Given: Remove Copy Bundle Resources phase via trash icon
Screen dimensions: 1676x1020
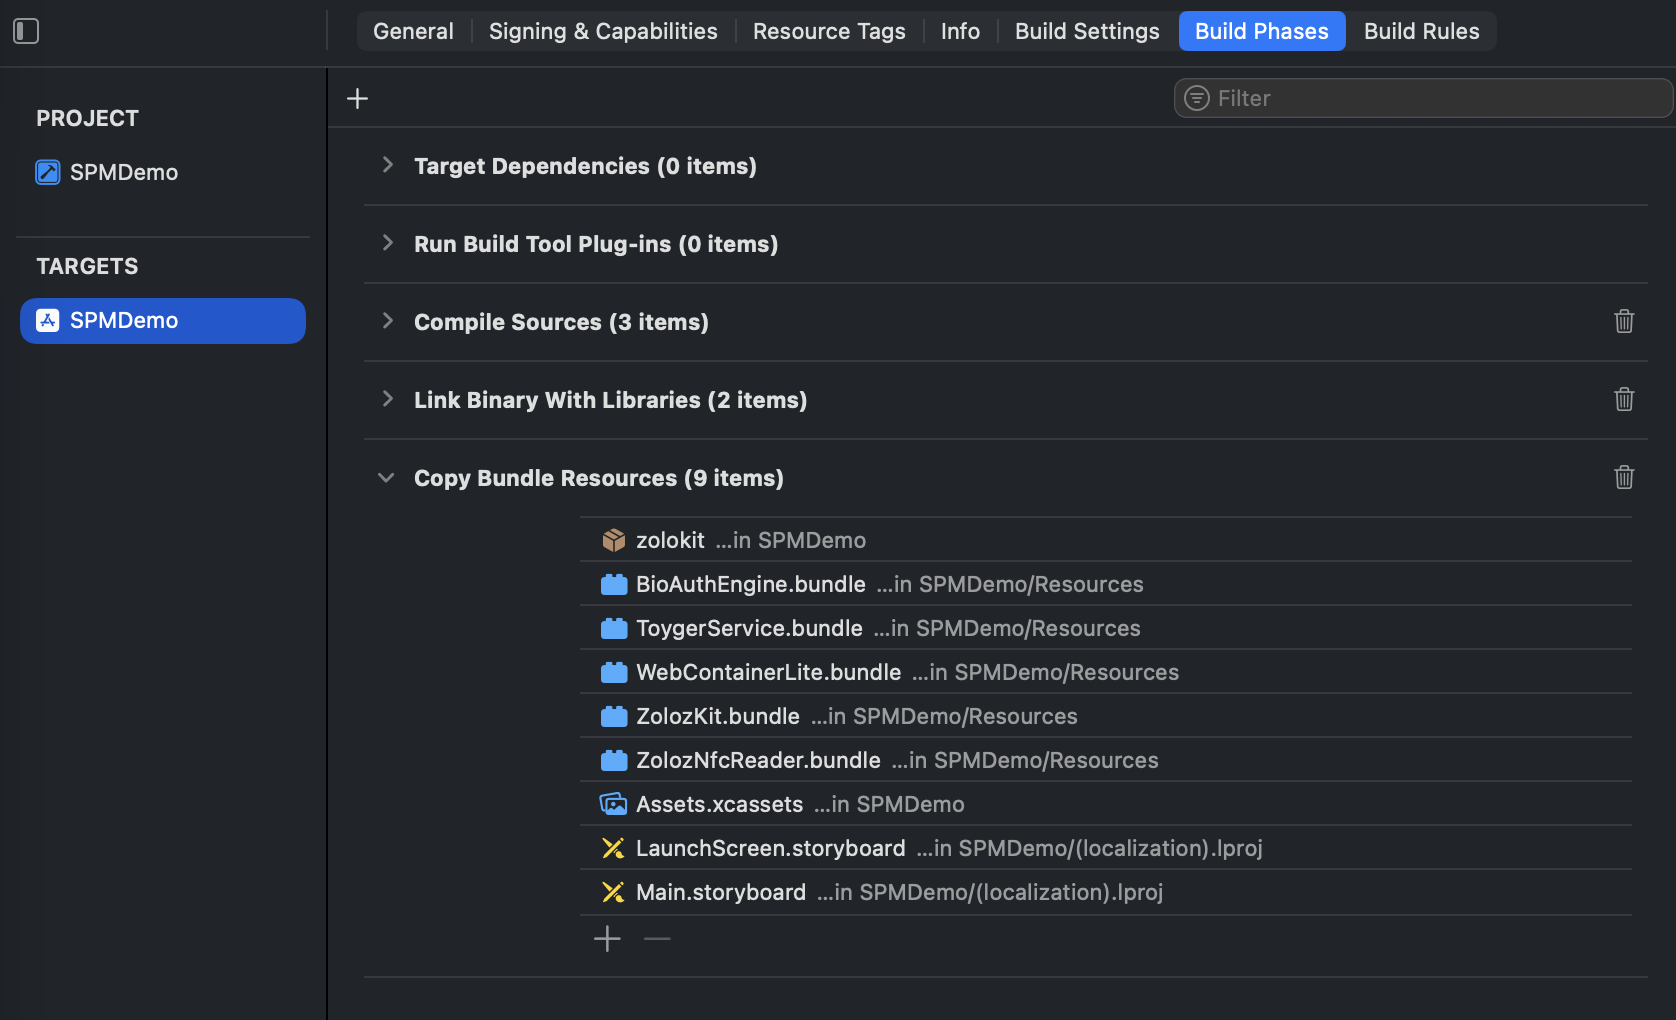Looking at the screenshot, I should click(1624, 477).
